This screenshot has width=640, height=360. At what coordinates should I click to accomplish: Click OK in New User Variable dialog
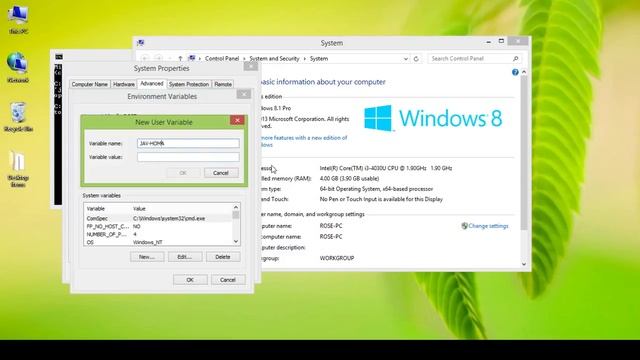183,173
